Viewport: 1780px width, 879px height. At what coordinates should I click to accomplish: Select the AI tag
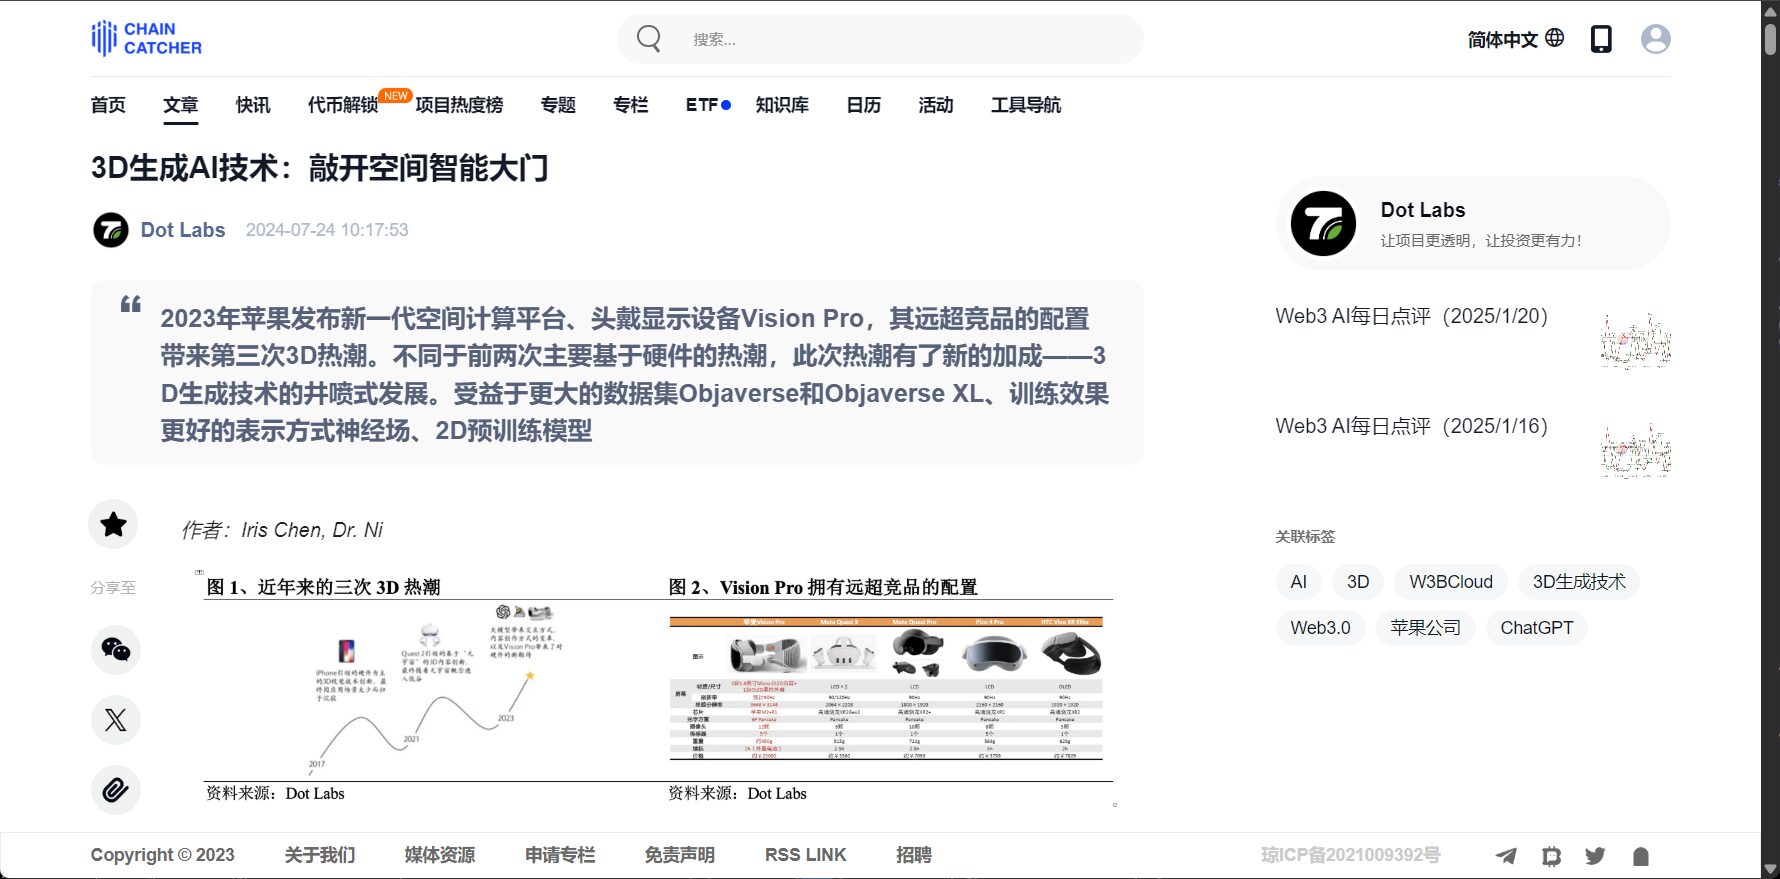[1299, 582]
